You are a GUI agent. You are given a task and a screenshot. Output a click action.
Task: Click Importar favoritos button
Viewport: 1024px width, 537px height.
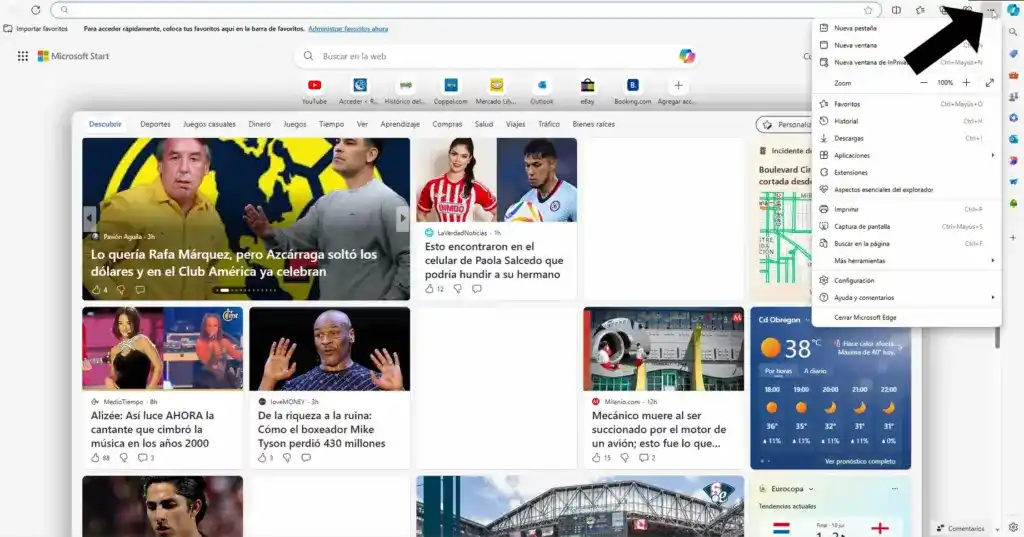tap(36, 29)
